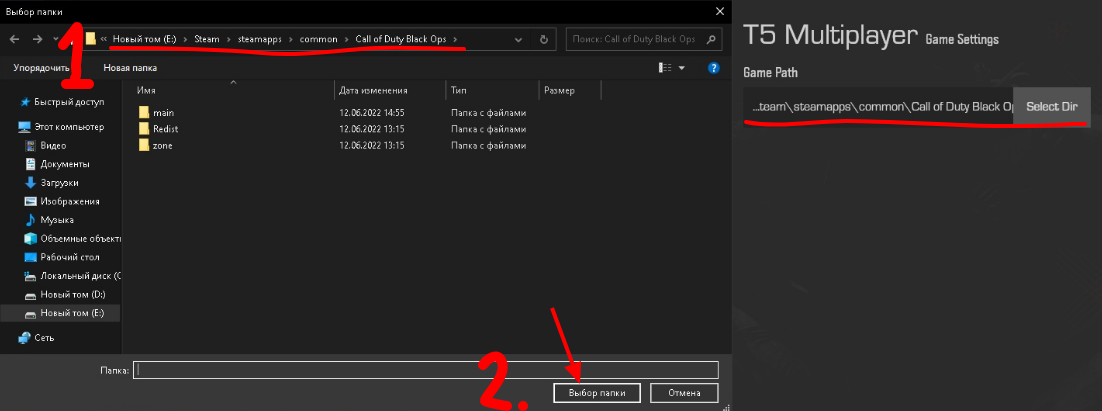
Task: Cancel dialog with Отмена button
Action: tap(685, 392)
